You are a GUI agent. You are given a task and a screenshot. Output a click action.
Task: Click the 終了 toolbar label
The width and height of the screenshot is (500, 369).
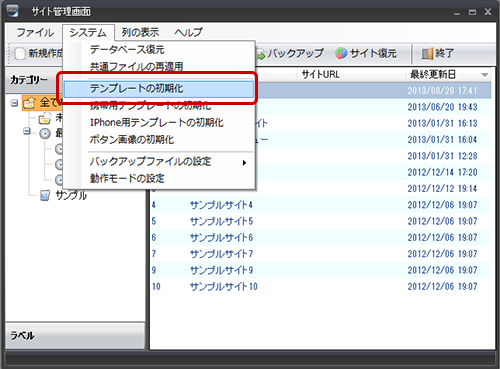coord(444,53)
